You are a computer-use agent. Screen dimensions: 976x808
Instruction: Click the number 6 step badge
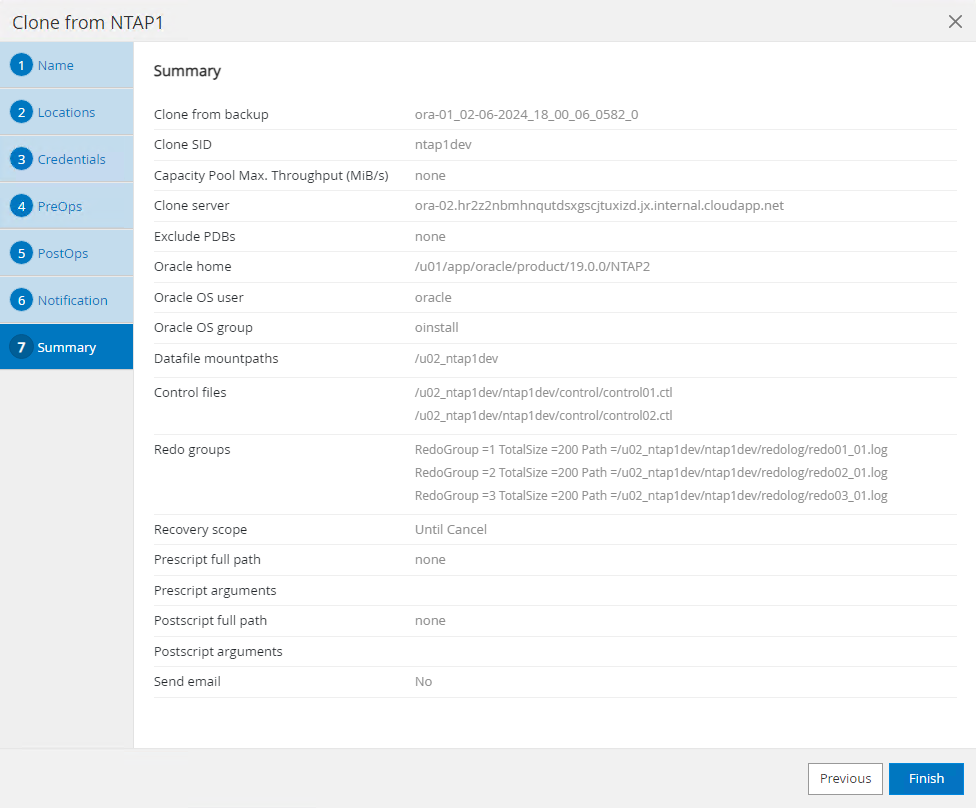coord(22,301)
